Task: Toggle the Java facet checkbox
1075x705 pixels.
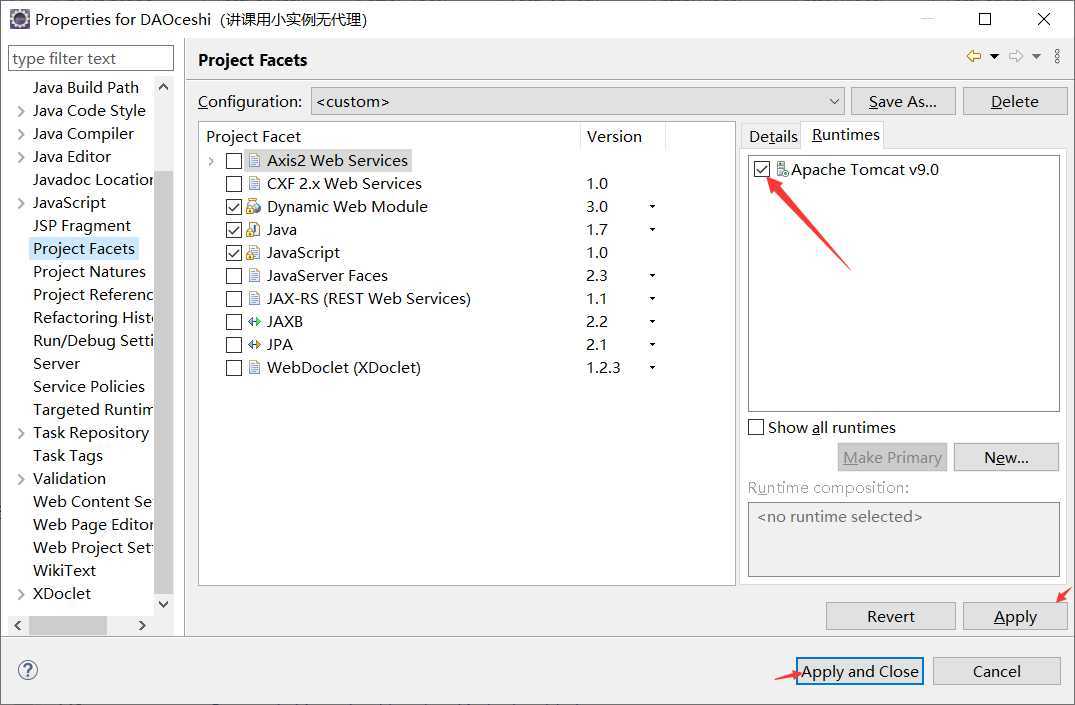Action: [234, 230]
